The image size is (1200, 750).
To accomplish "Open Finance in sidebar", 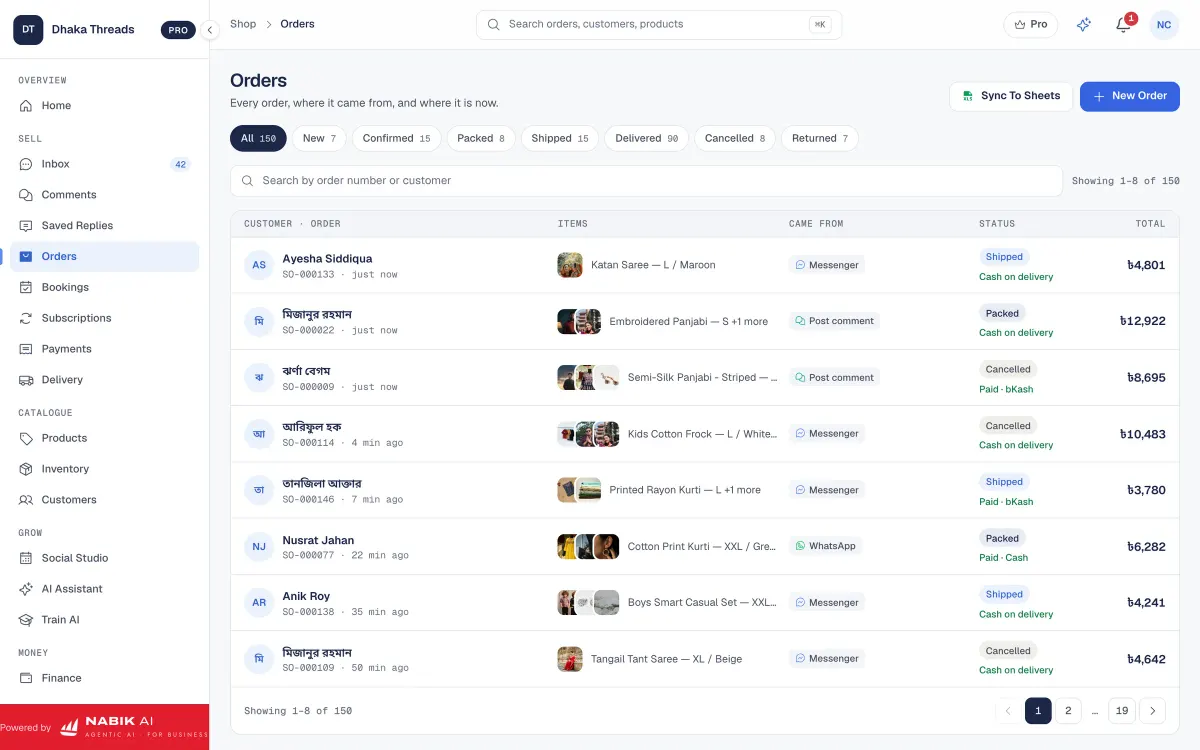I will coord(104,678).
